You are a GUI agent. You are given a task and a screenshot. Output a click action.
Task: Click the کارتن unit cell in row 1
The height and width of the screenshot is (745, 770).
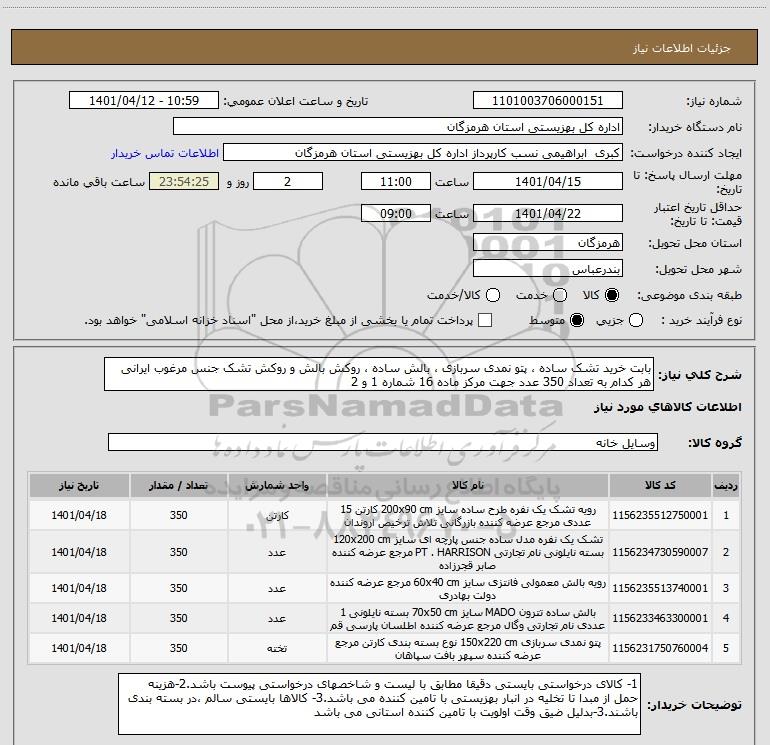pos(277,515)
